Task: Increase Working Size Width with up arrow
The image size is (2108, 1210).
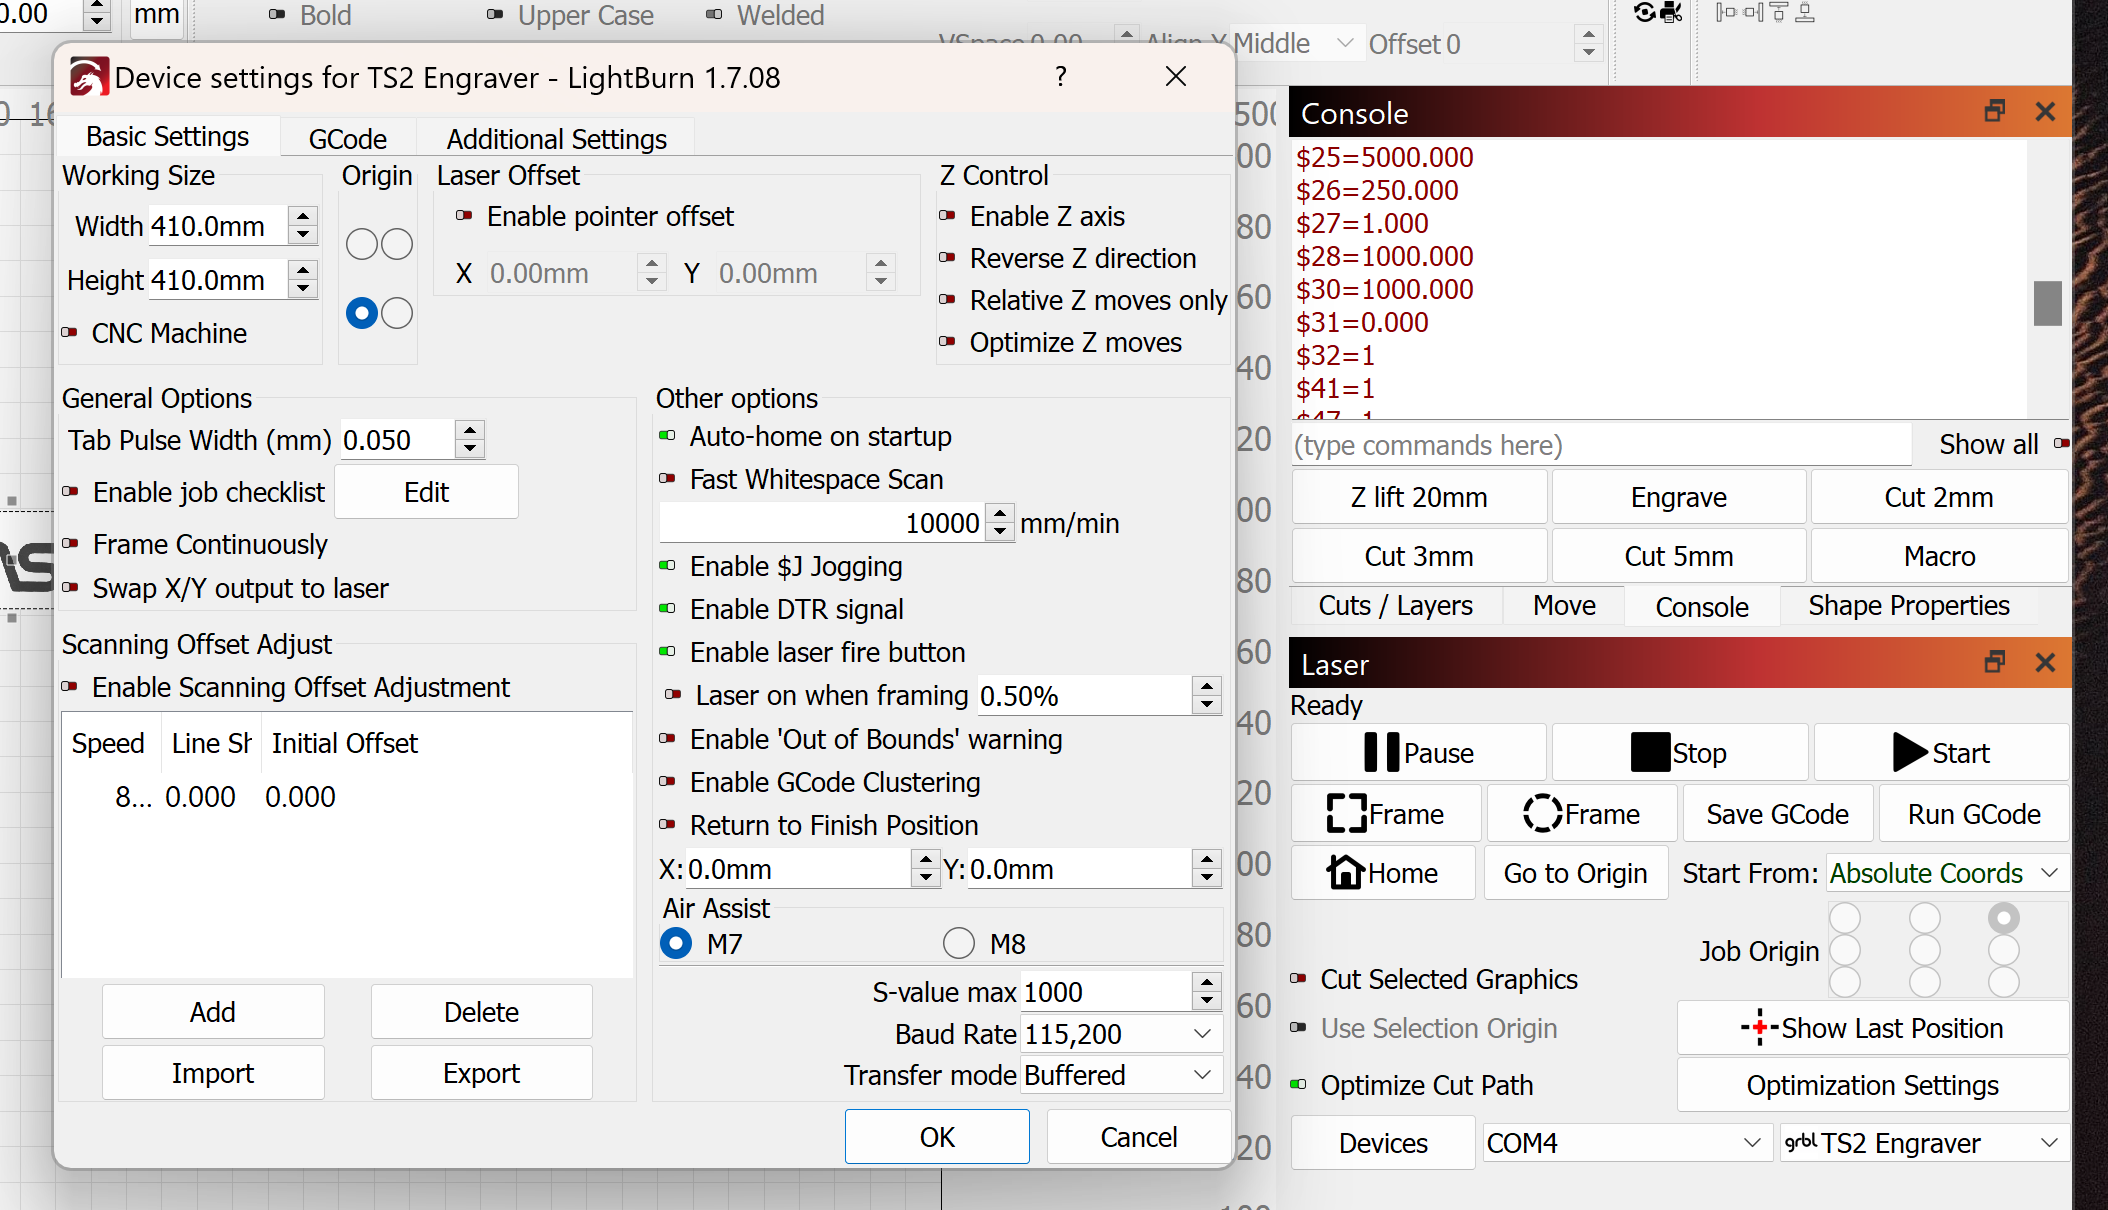Action: click(303, 216)
